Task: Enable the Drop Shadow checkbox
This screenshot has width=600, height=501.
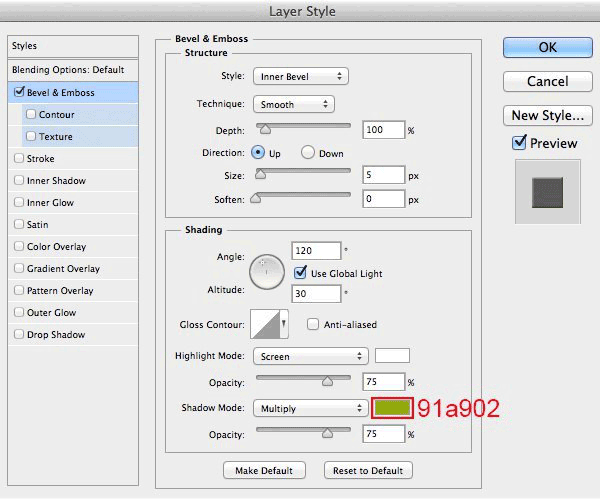Action: point(19,334)
